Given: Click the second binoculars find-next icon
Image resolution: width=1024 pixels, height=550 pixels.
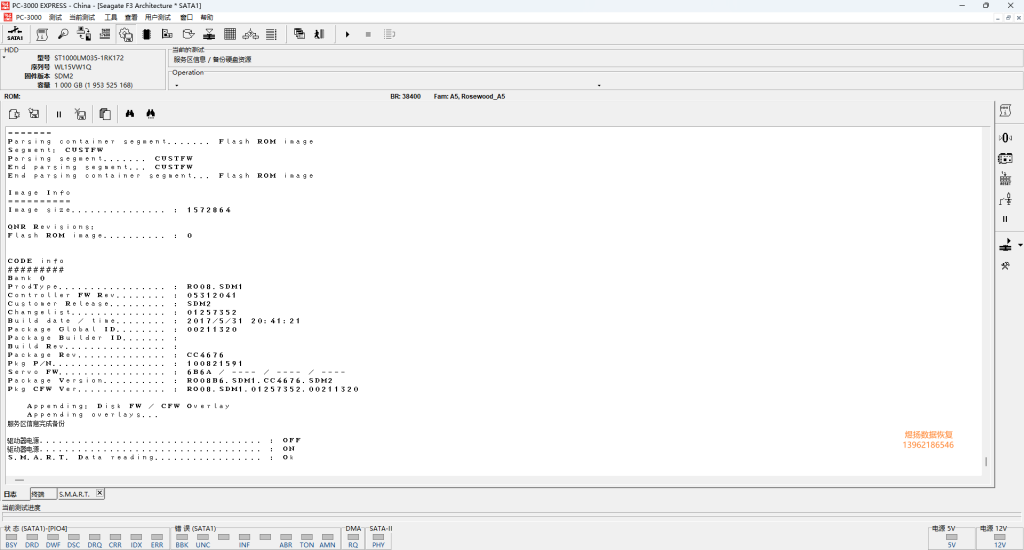Looking at the screenshot, I should pos(151,114).
